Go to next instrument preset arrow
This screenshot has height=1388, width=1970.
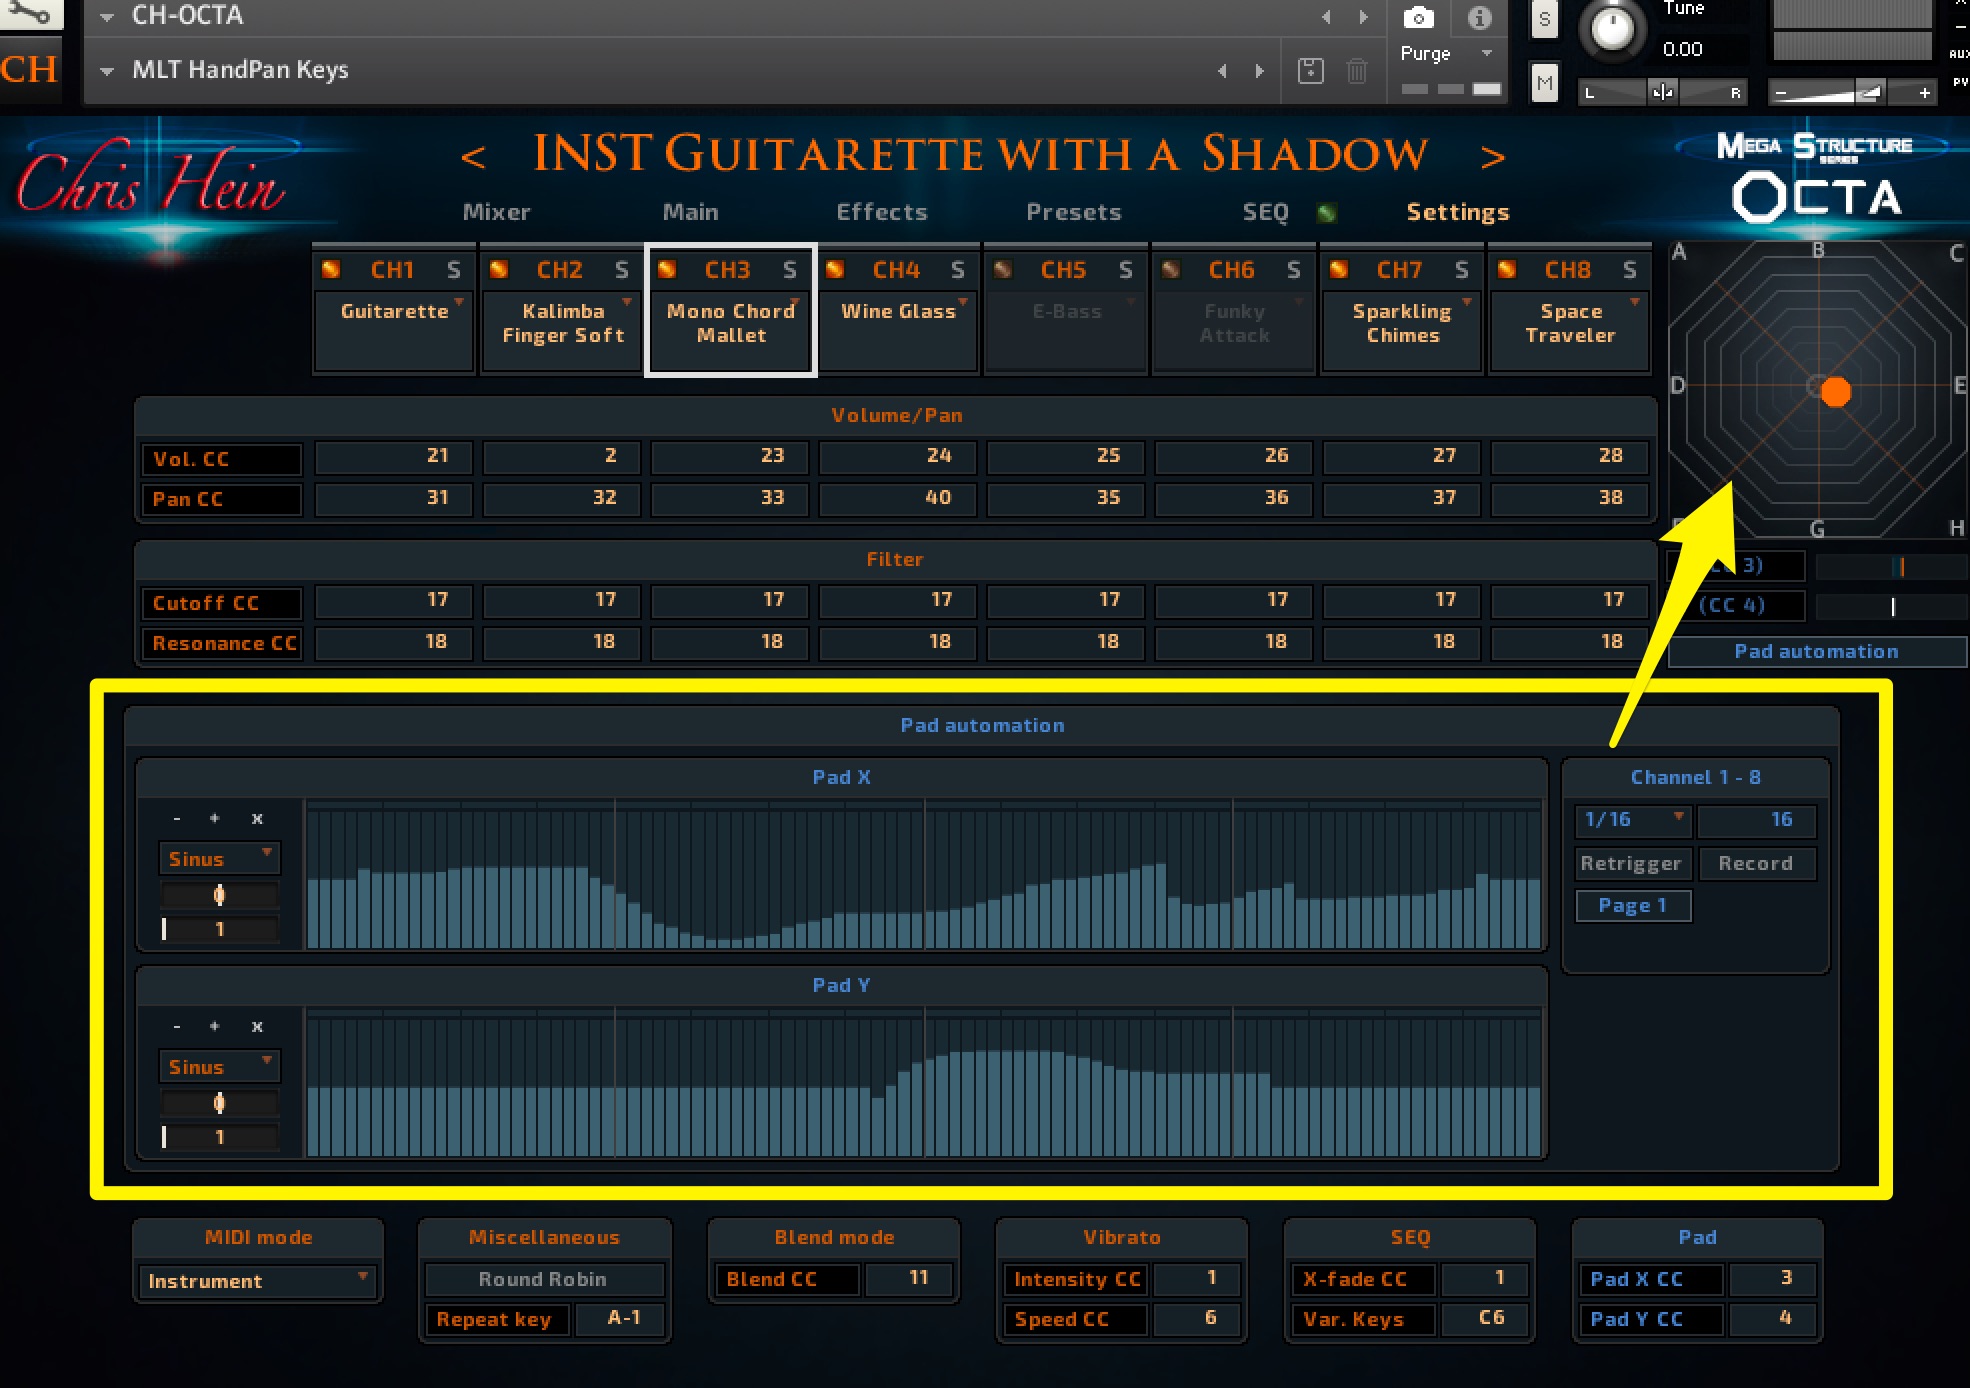tap(1492, 157)
